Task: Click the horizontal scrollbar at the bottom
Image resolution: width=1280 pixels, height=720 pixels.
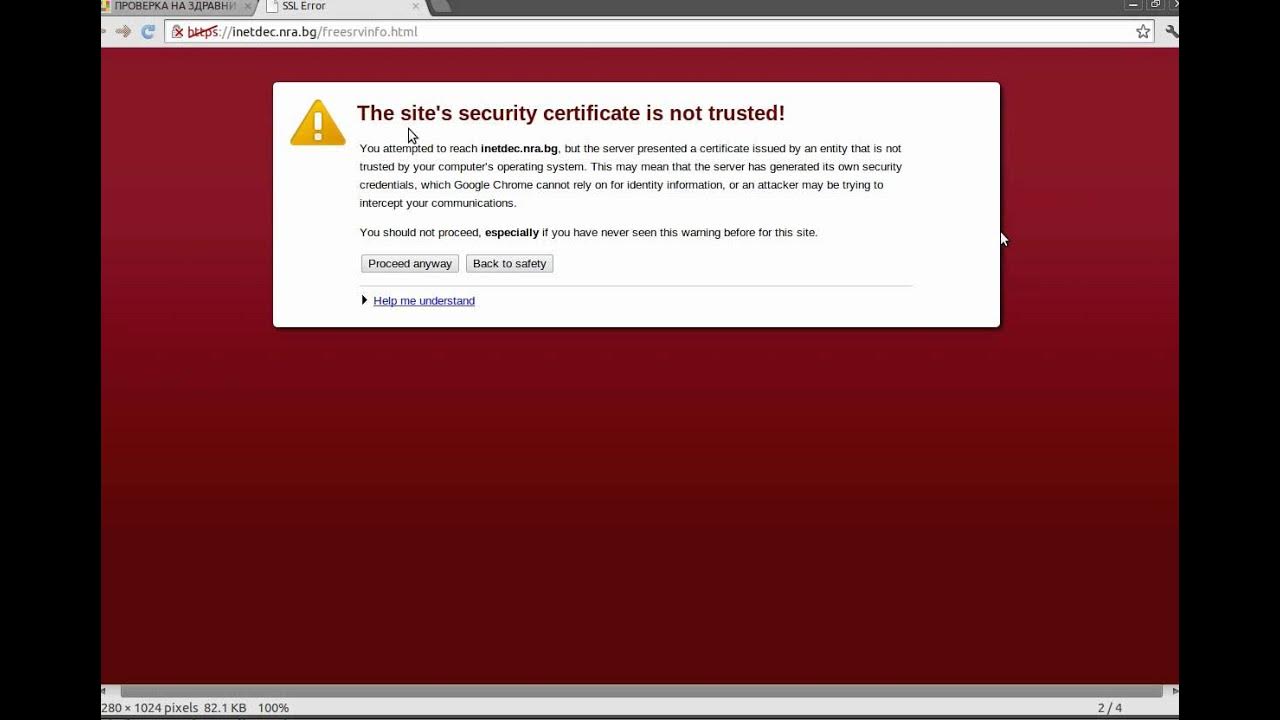Action: point(641,691)
